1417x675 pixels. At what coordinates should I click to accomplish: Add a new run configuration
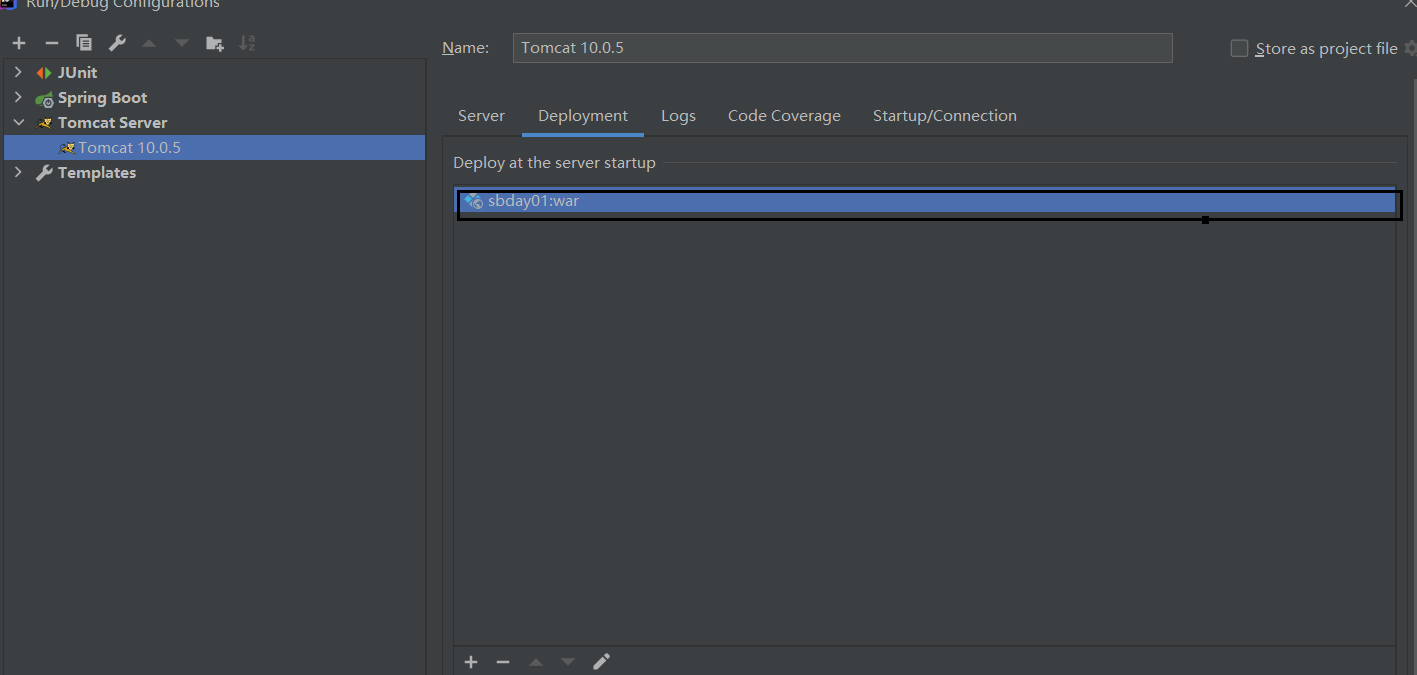tap(19, 43)
